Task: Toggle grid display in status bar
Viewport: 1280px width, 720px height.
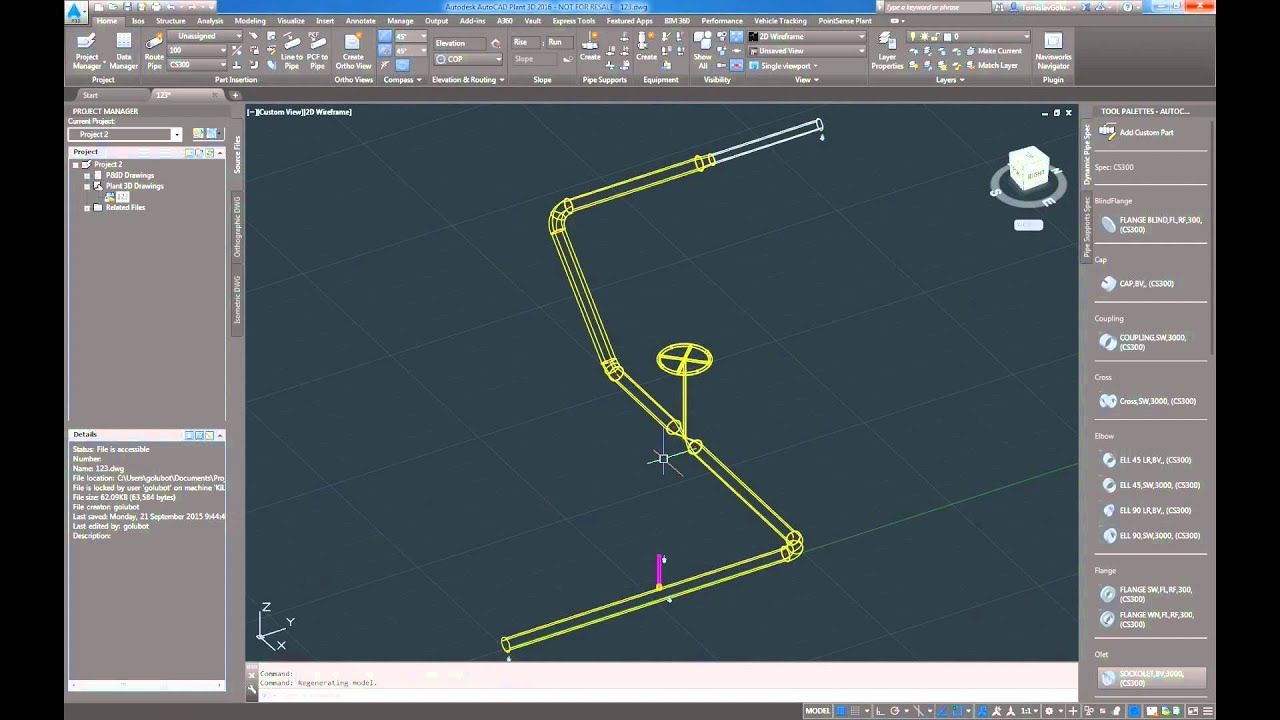Action: coord(842,711)
